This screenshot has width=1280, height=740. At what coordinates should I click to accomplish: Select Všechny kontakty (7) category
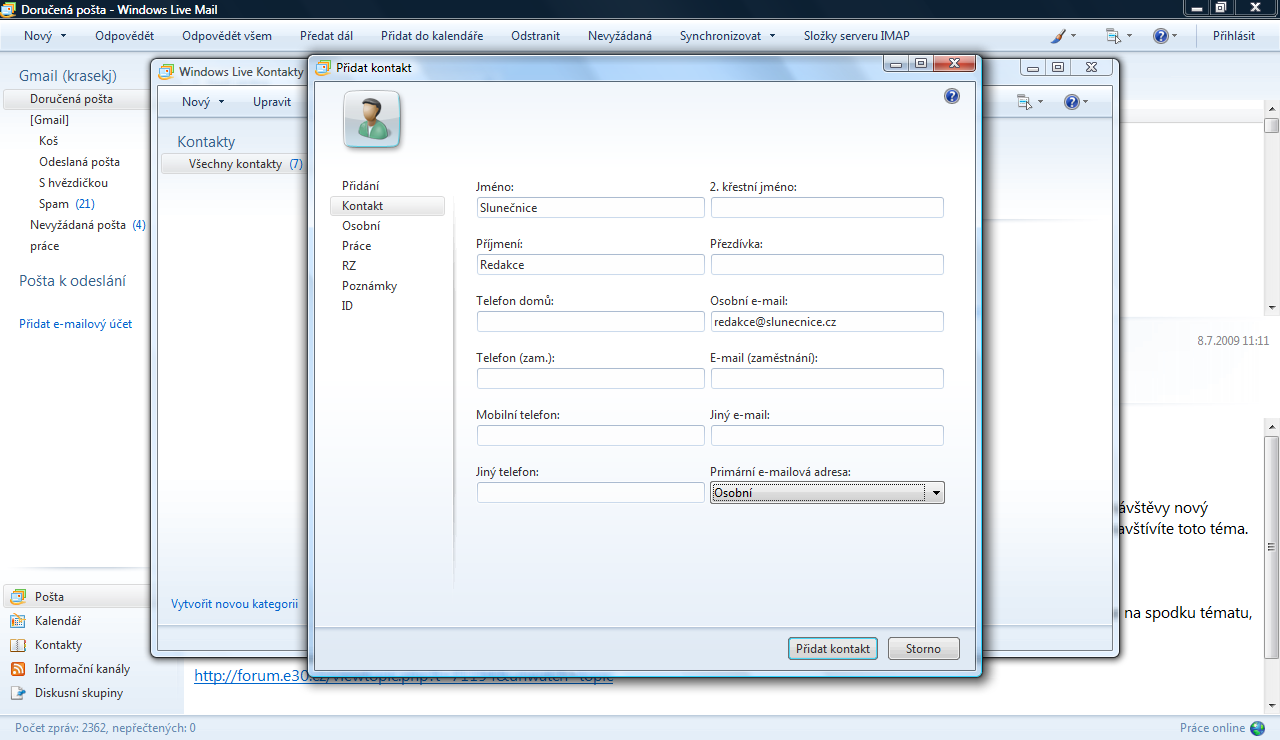pyautogui.click(x=234, y=164)
